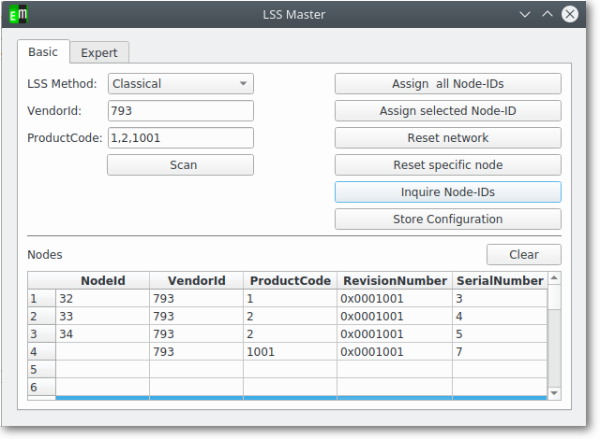Viewport: 600px width, 440px height.
Task: Select the cell with NodeId 33
Action: [103, 316]
